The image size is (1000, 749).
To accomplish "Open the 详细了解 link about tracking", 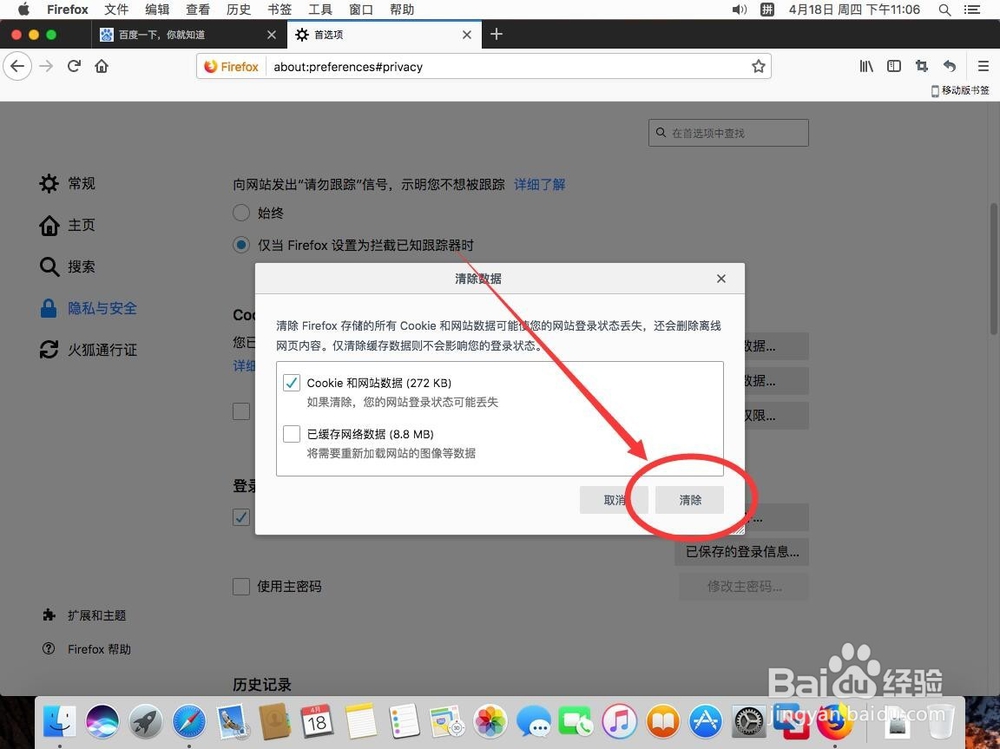I will point(539,184).
